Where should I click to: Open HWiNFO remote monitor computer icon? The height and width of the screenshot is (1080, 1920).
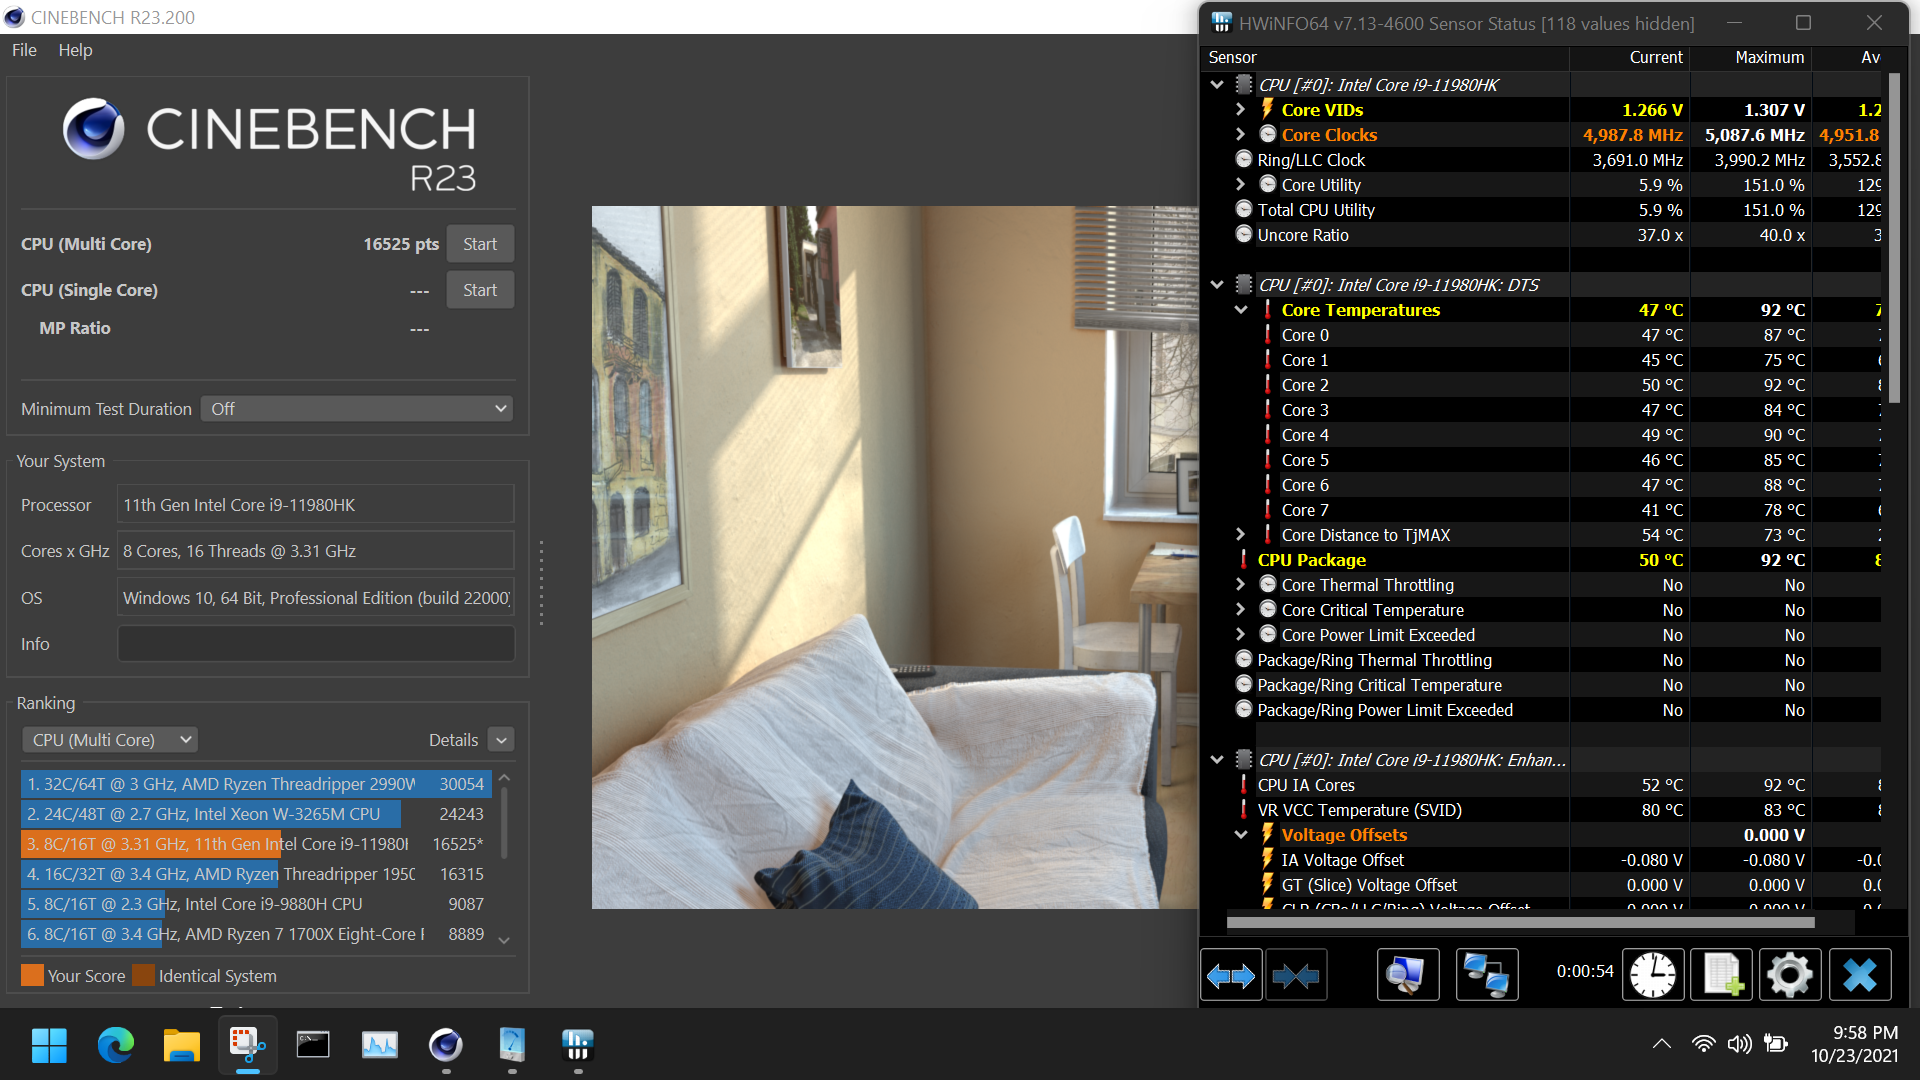click(x=1407, y=975)
